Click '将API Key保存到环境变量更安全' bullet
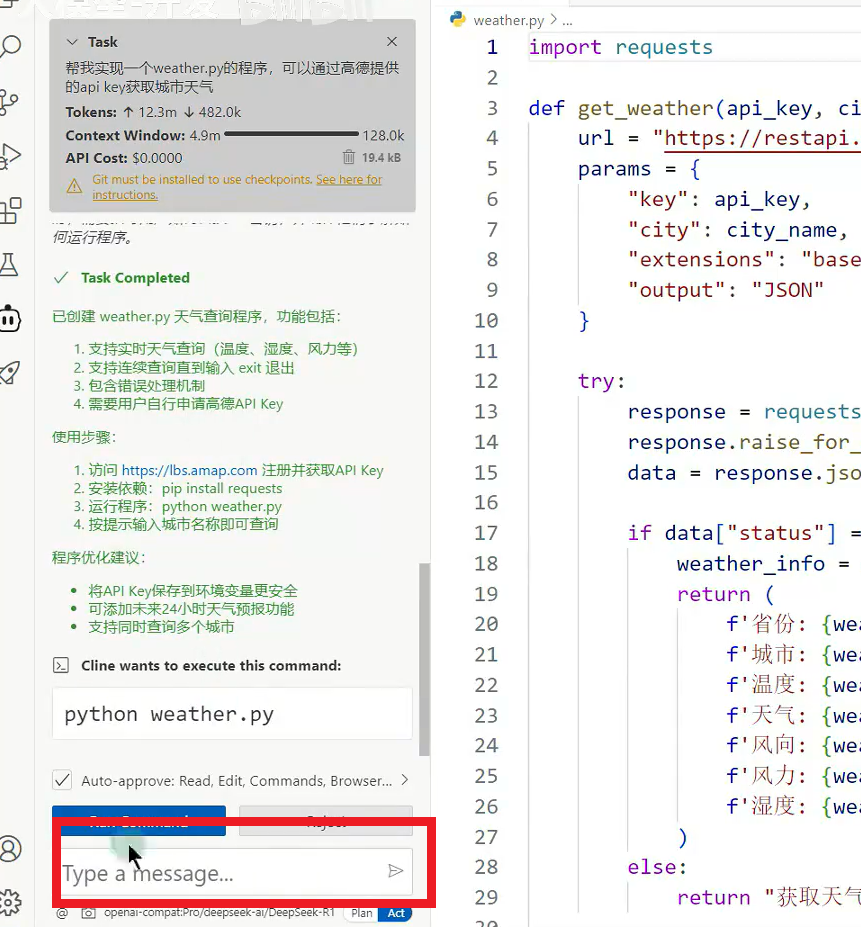 click(x=193, y=591)
